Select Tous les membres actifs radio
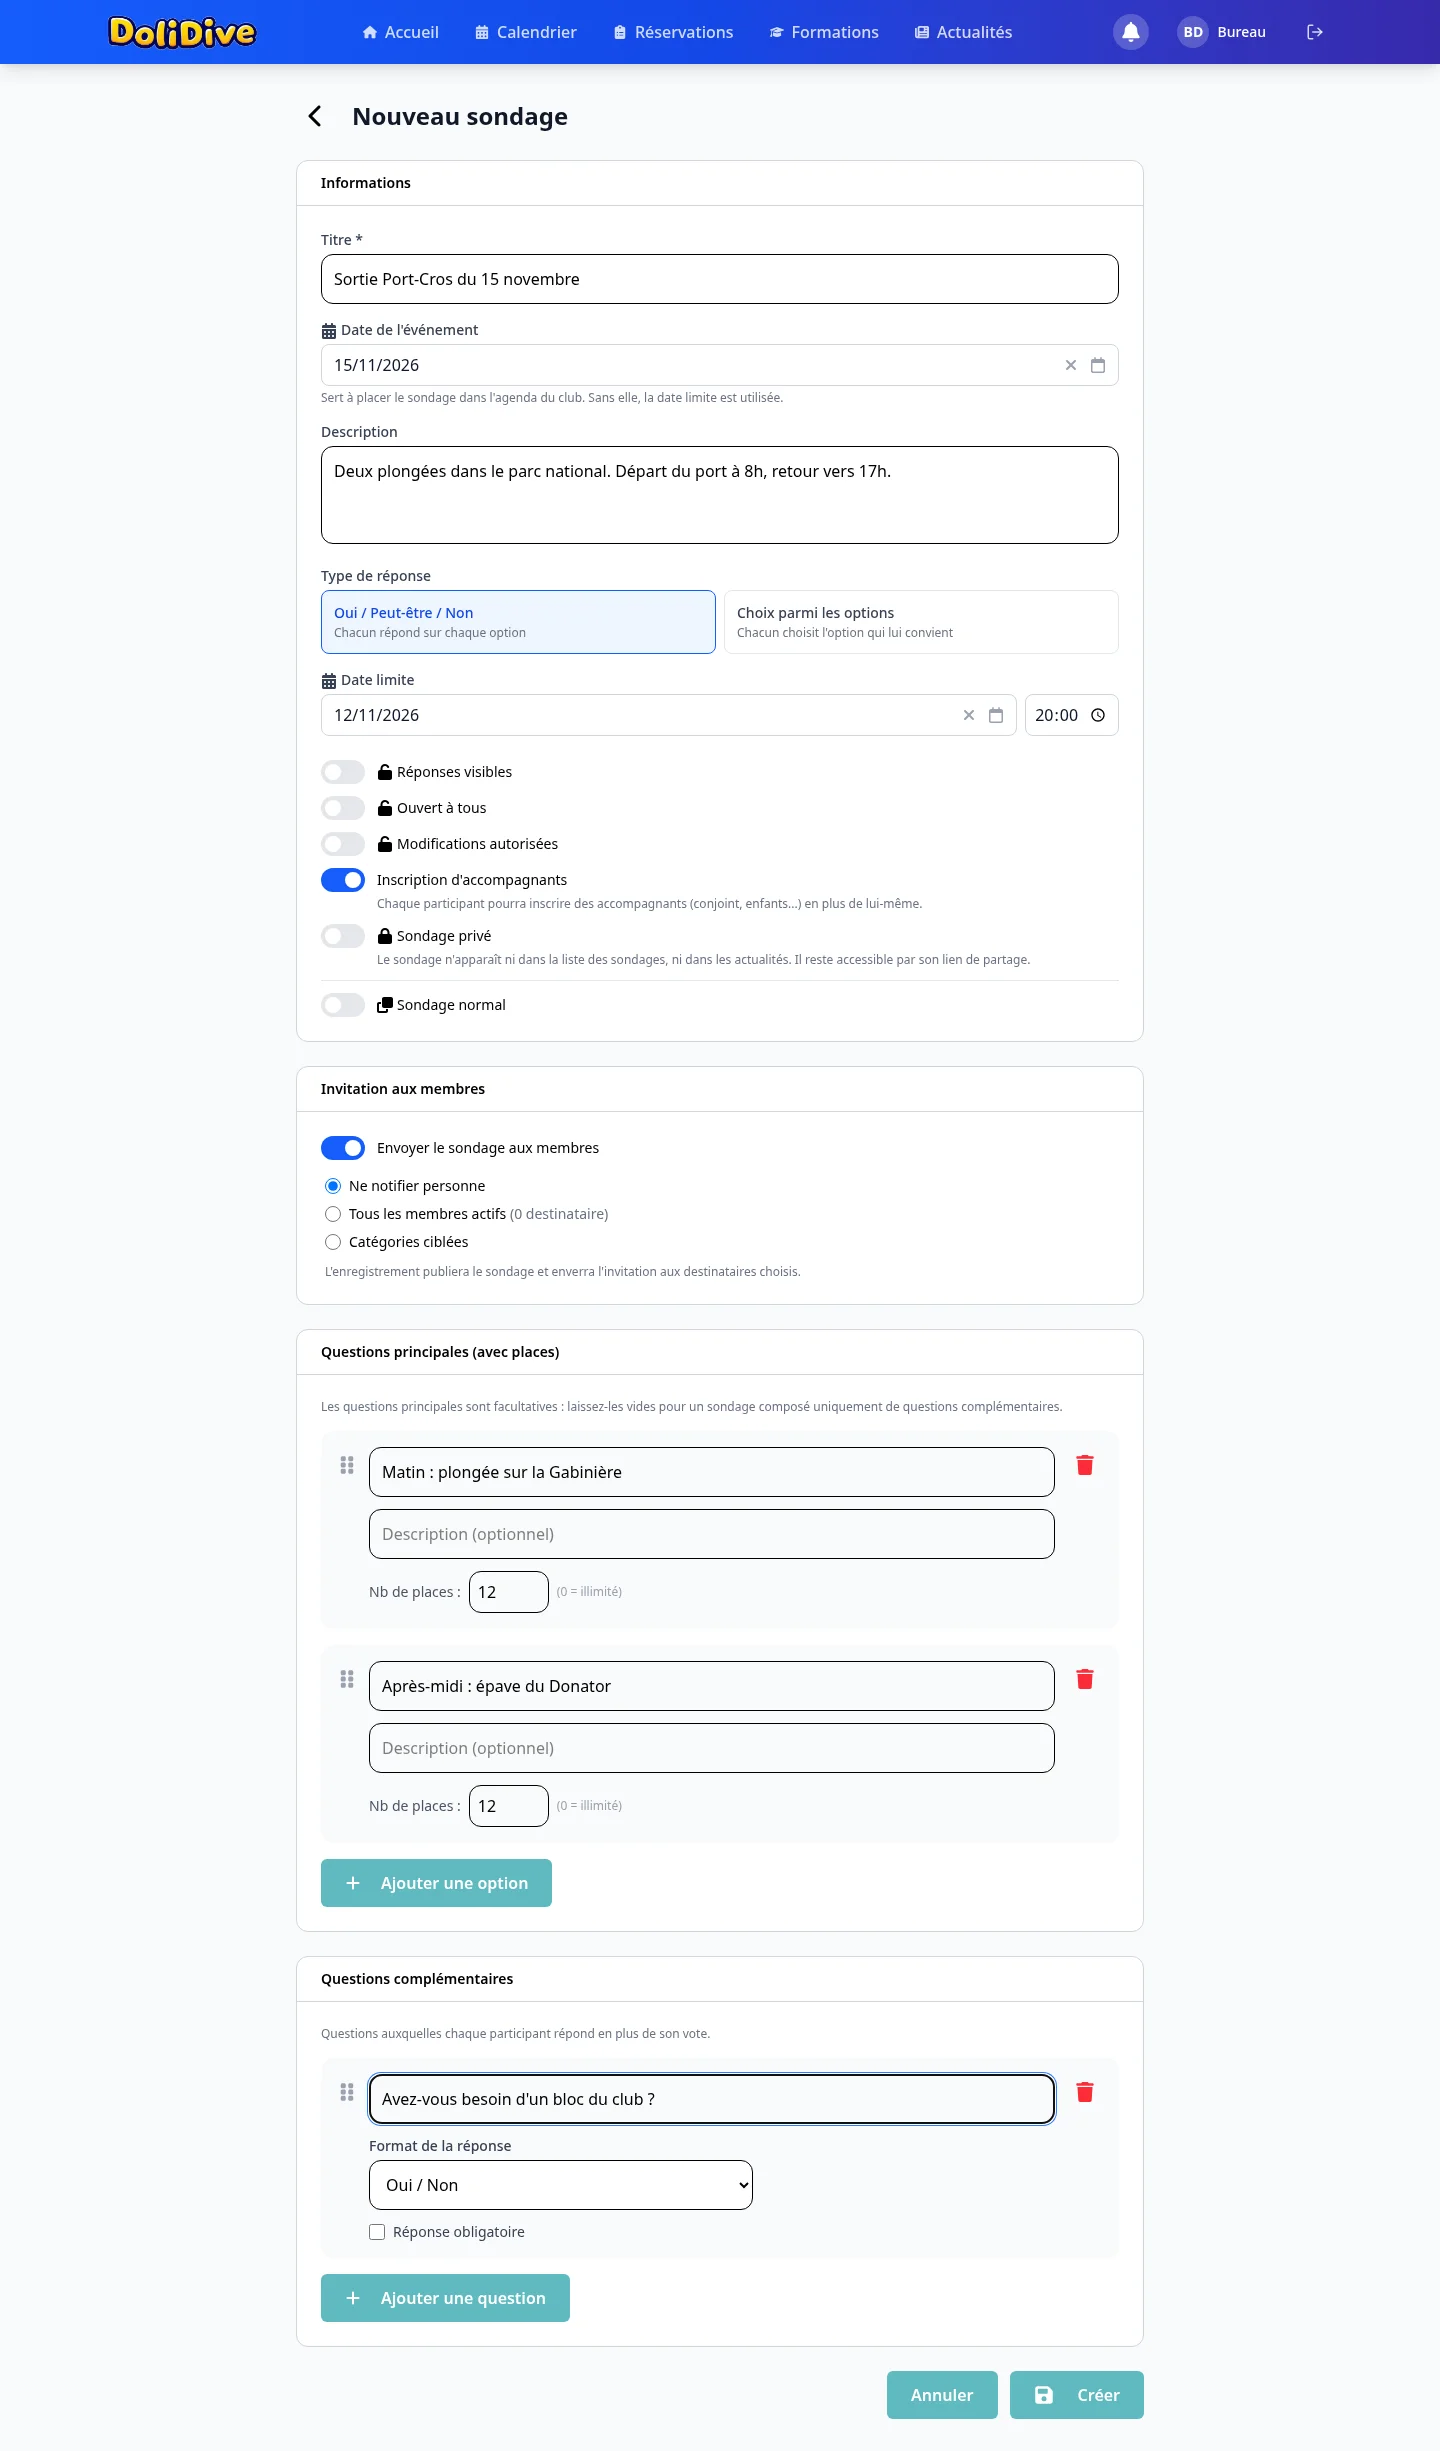This screenshot has width=1440, height=2451. [x=333, y=1214]
